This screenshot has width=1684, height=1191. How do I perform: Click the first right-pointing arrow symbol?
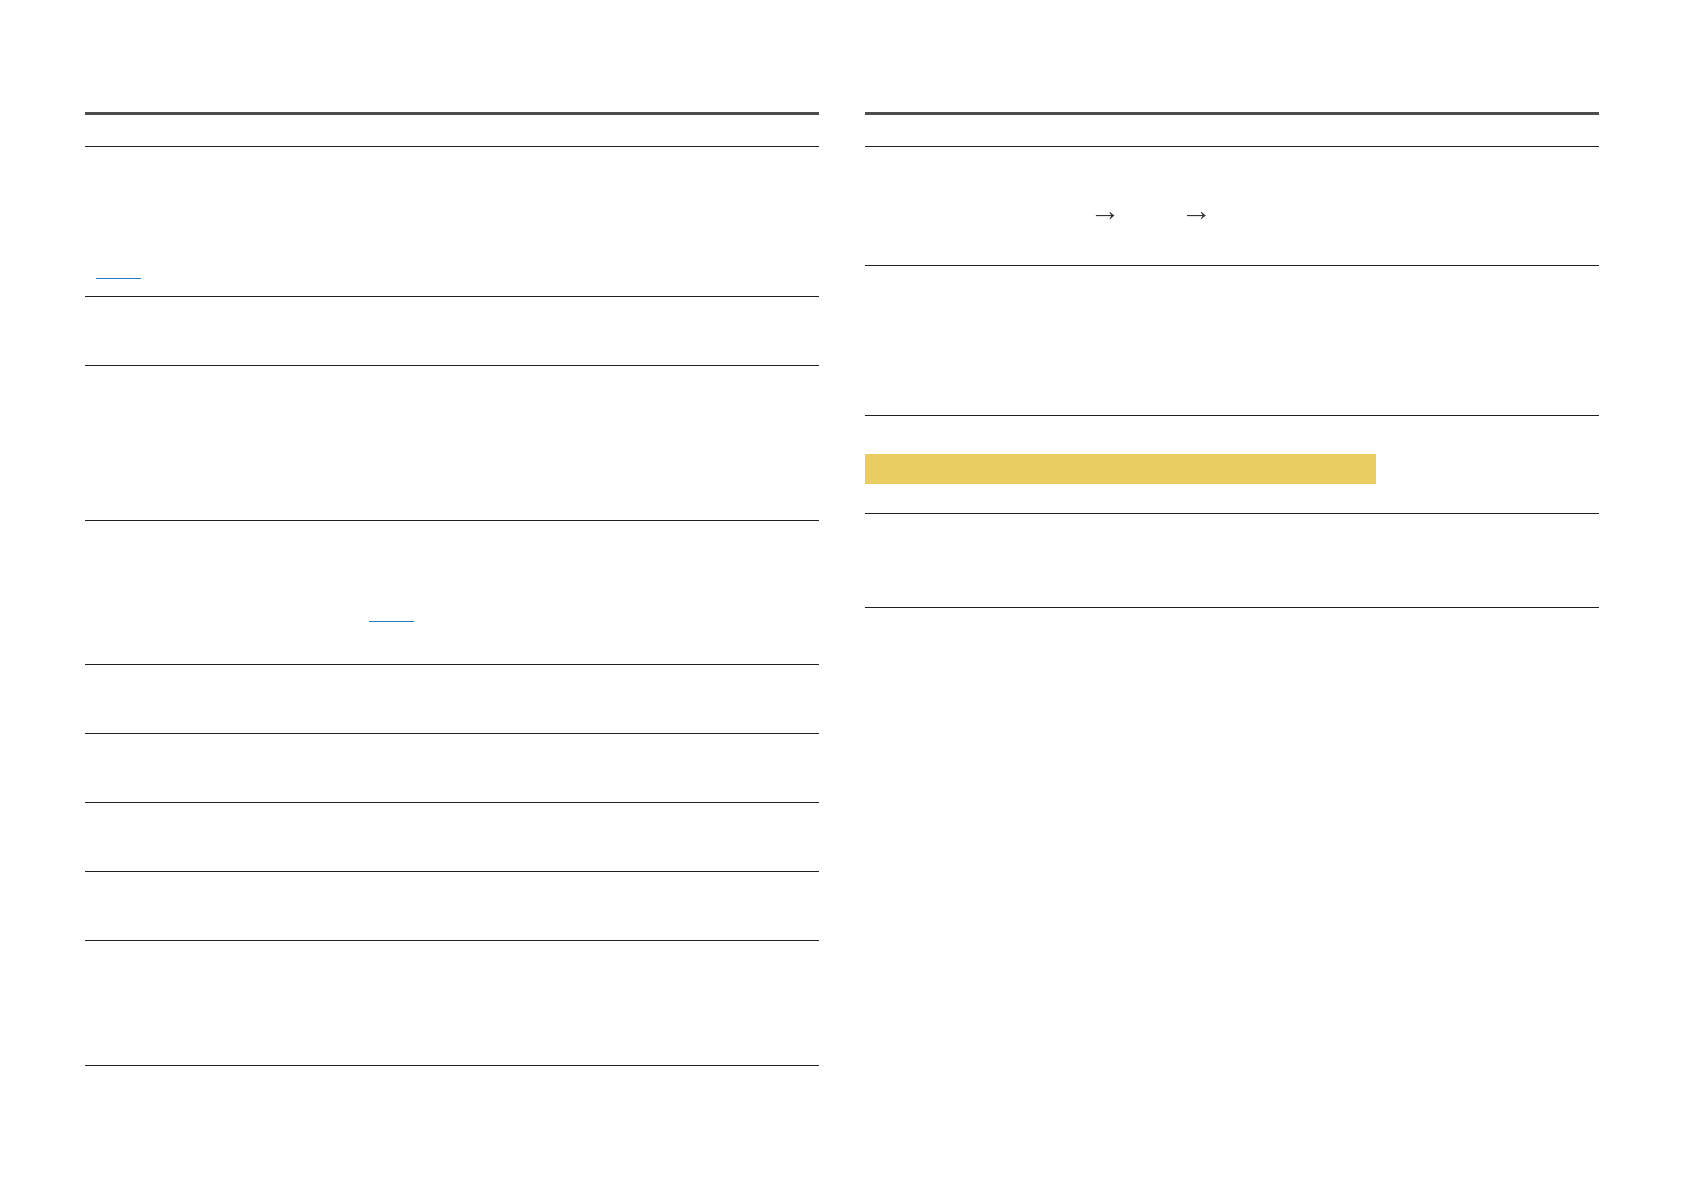1104,215
